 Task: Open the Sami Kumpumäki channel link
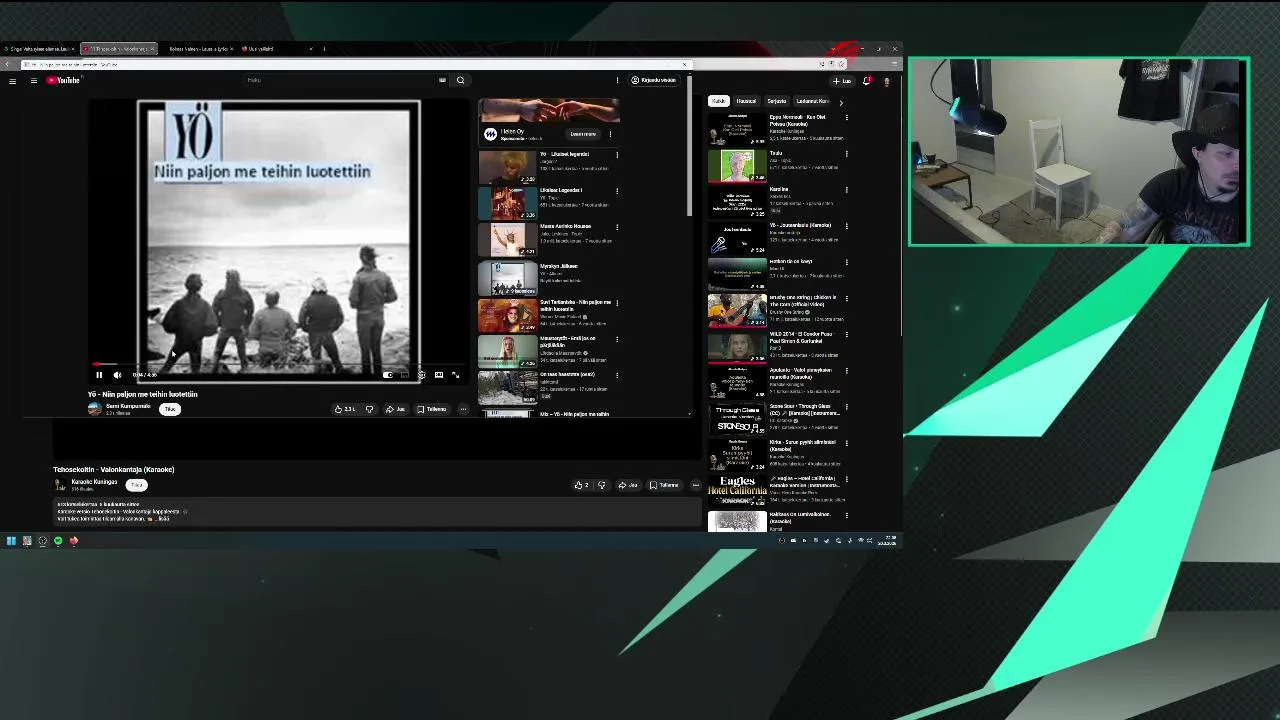tap(128, 406)
